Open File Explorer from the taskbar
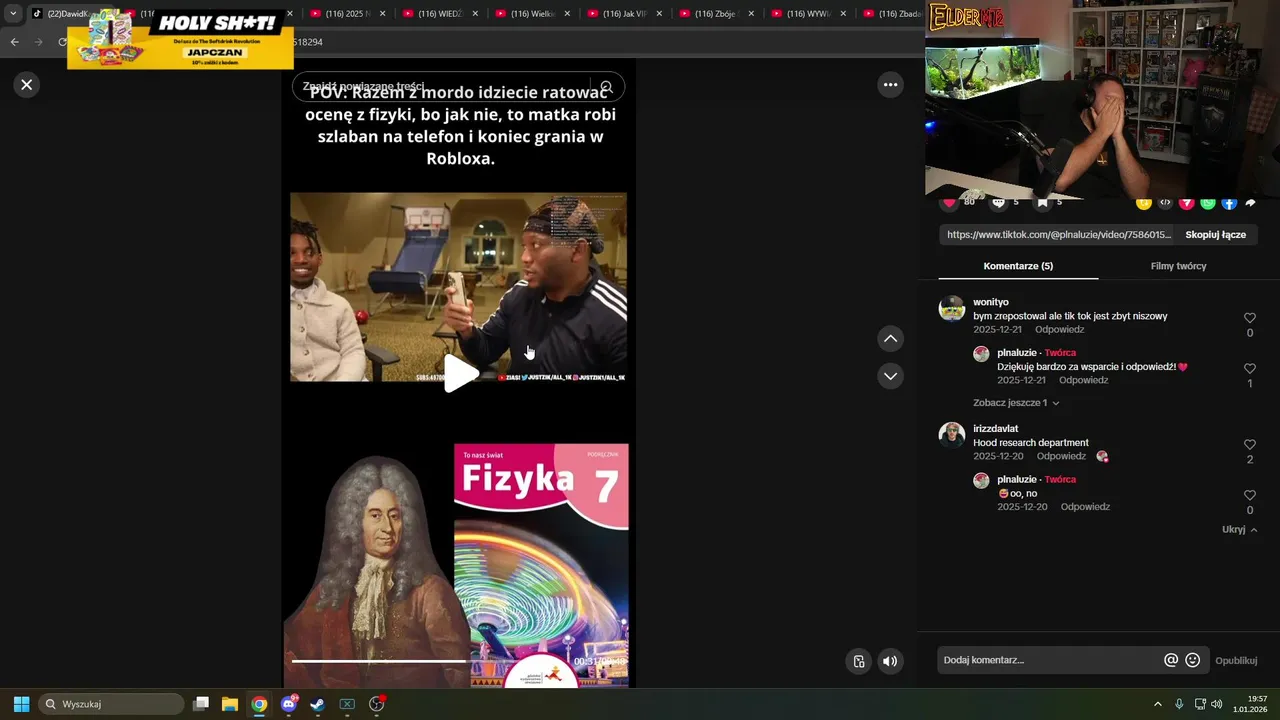This screenshot has height=720, width=1280. [230, 704]
